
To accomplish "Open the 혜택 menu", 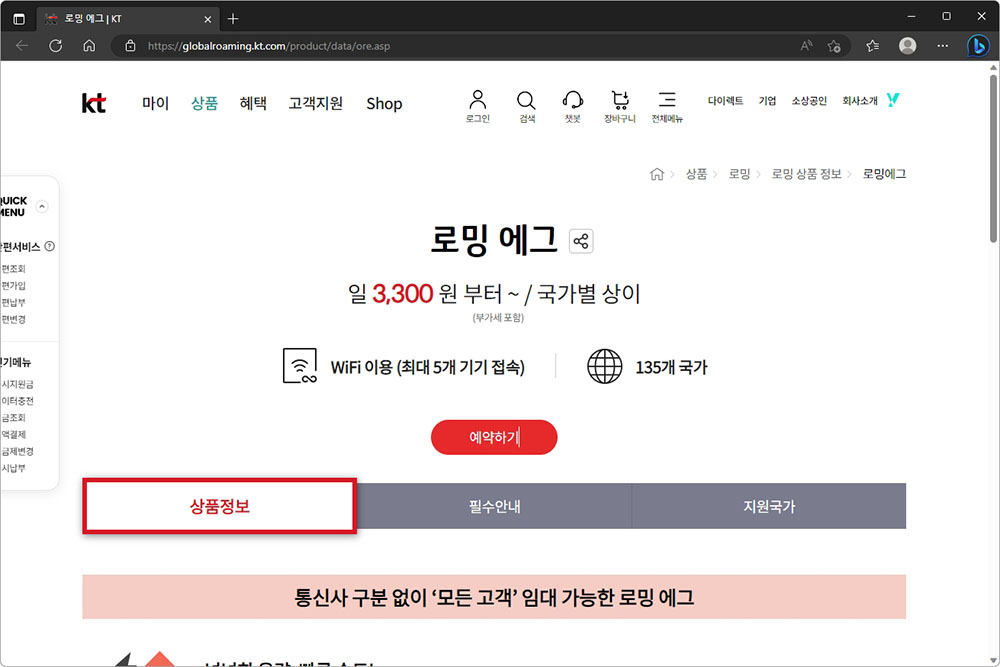I will click(253, 103).
